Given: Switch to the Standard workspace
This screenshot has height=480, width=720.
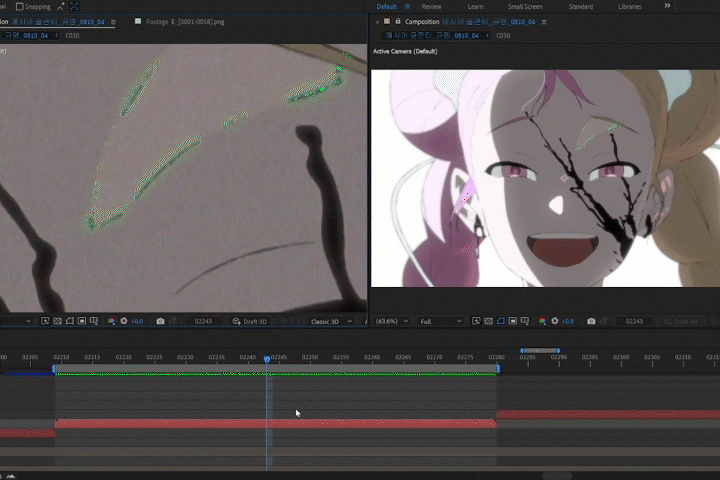Looking at the screenshot, I should (581, 6).
